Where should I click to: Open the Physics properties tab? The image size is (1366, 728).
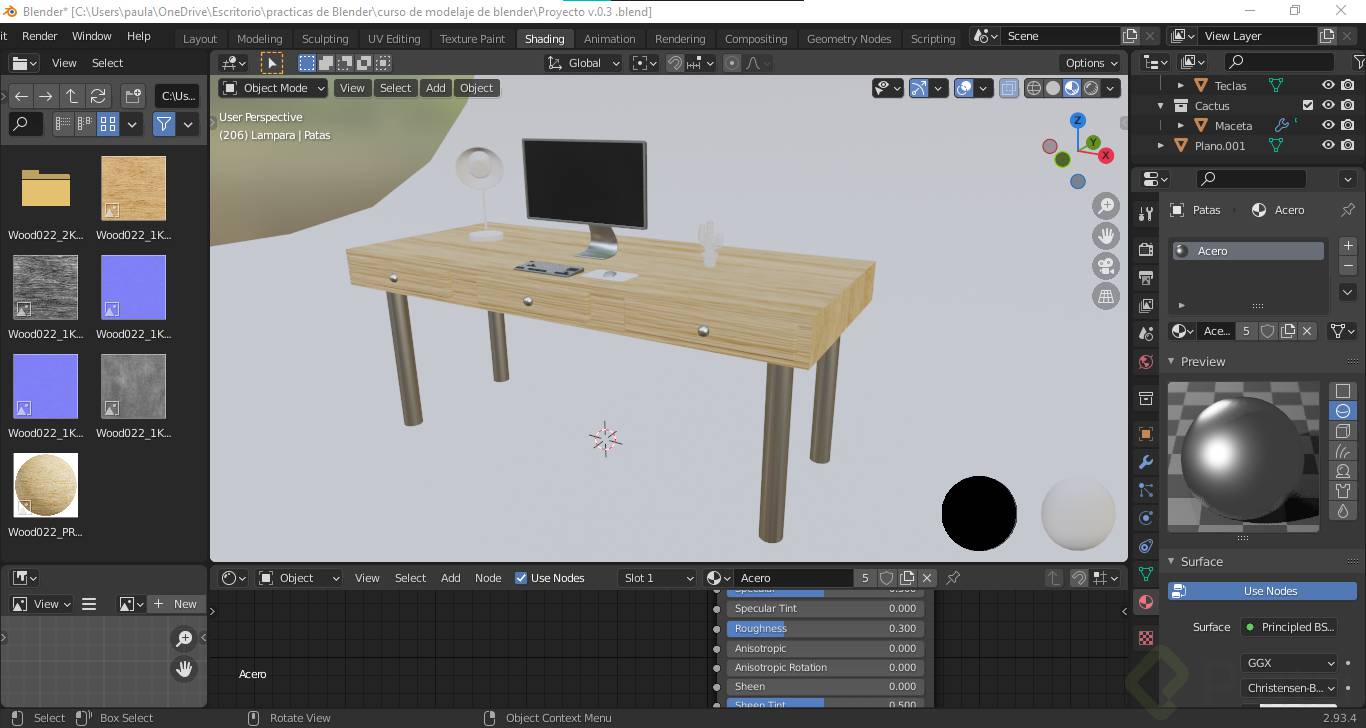click(1146, 518)
